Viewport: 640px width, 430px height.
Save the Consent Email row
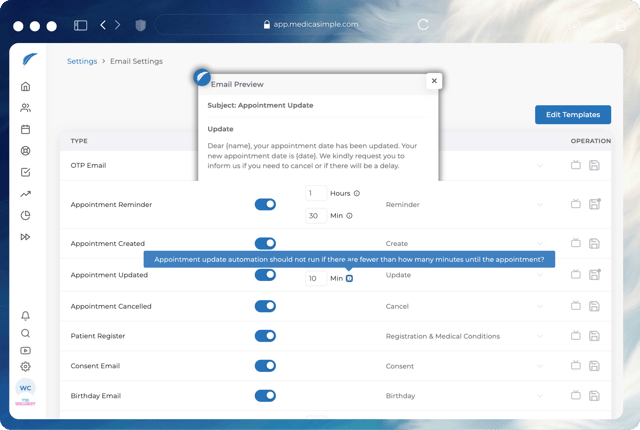click(594, 366)
